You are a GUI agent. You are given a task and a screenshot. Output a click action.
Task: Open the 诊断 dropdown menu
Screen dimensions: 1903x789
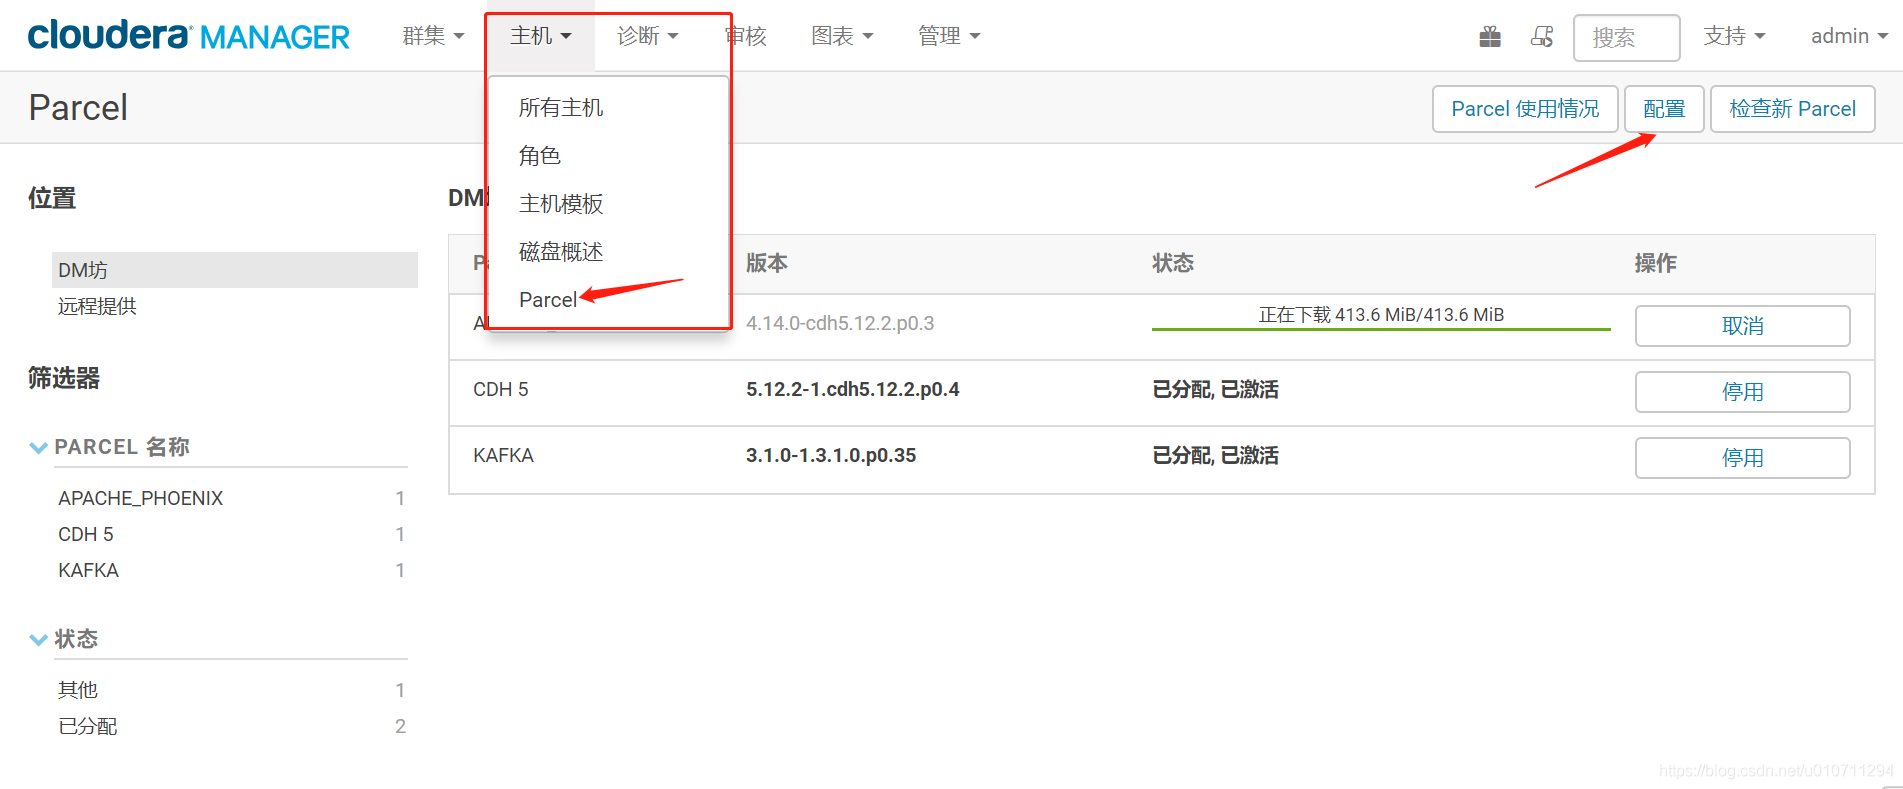click(x=647, y=36)
